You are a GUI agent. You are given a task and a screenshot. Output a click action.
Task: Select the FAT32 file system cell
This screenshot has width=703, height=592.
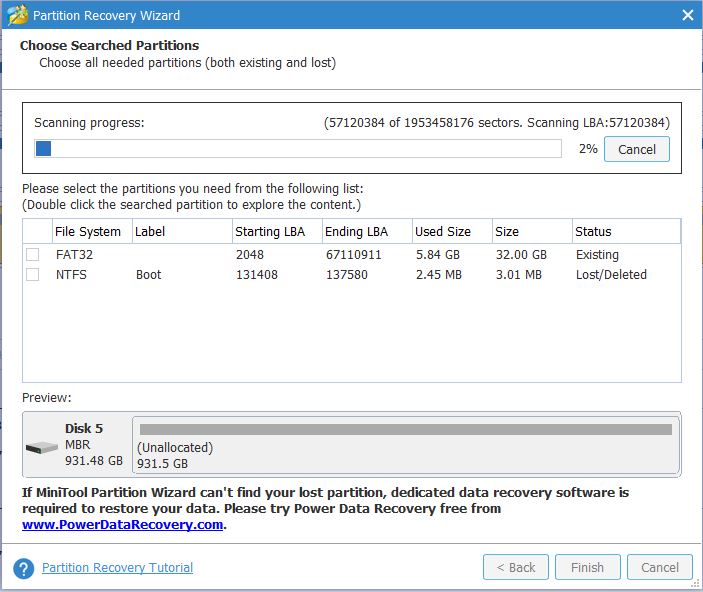(x=74, y=255)
